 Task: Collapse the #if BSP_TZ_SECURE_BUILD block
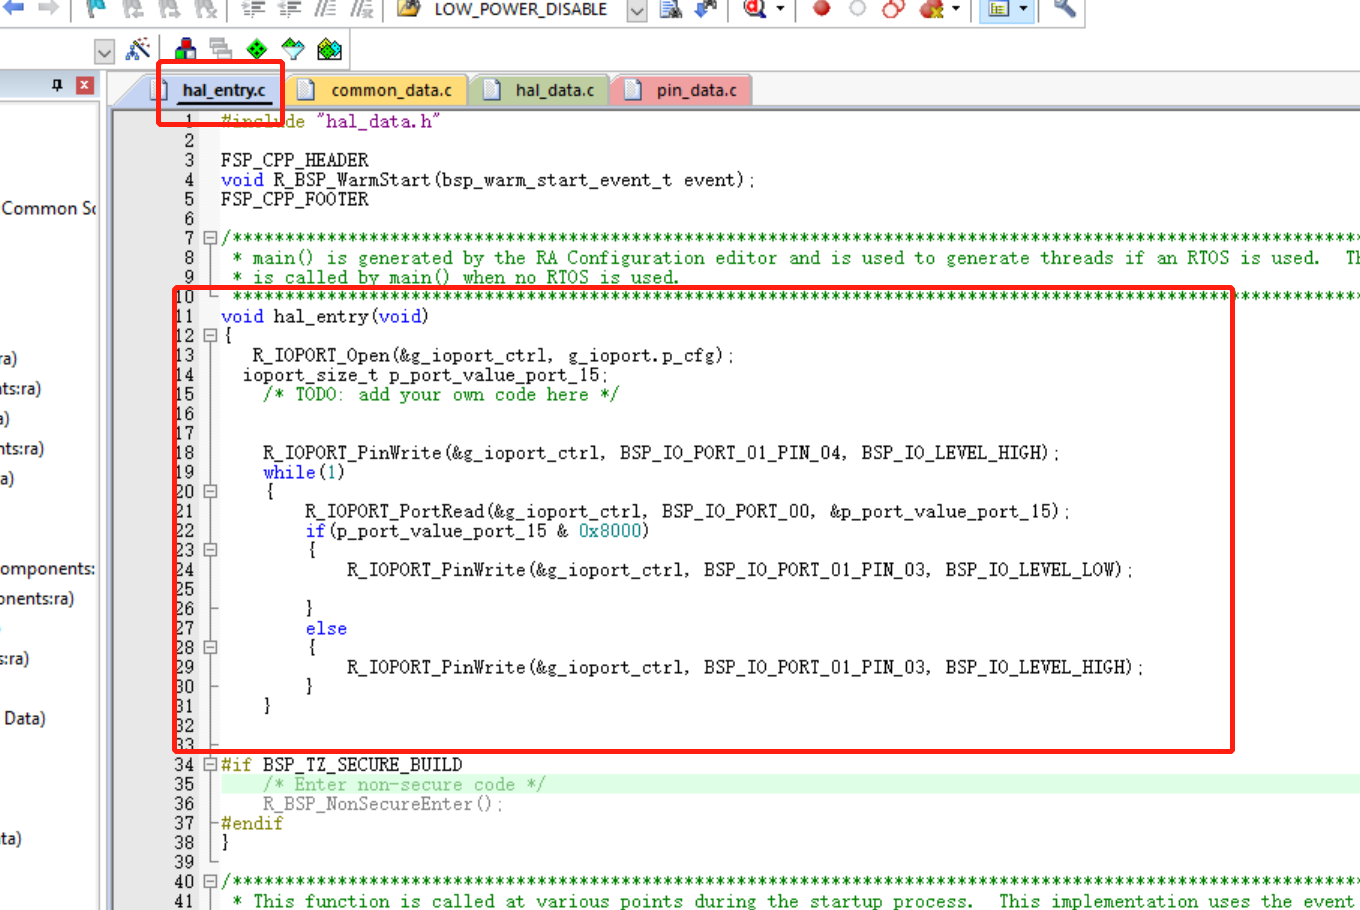pos(210,765)
